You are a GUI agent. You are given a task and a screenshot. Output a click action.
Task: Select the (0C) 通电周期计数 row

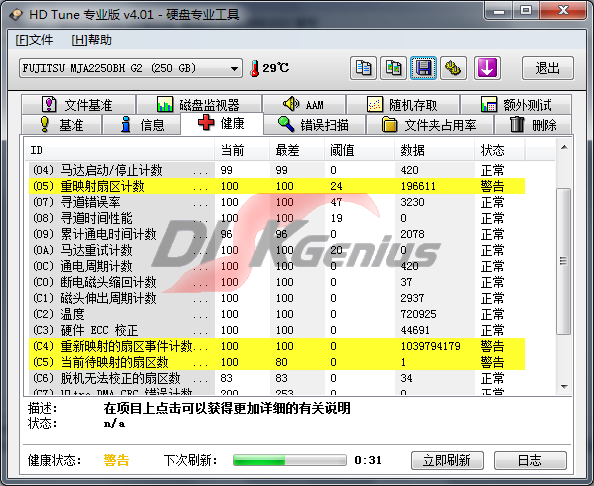coord(277,266)
